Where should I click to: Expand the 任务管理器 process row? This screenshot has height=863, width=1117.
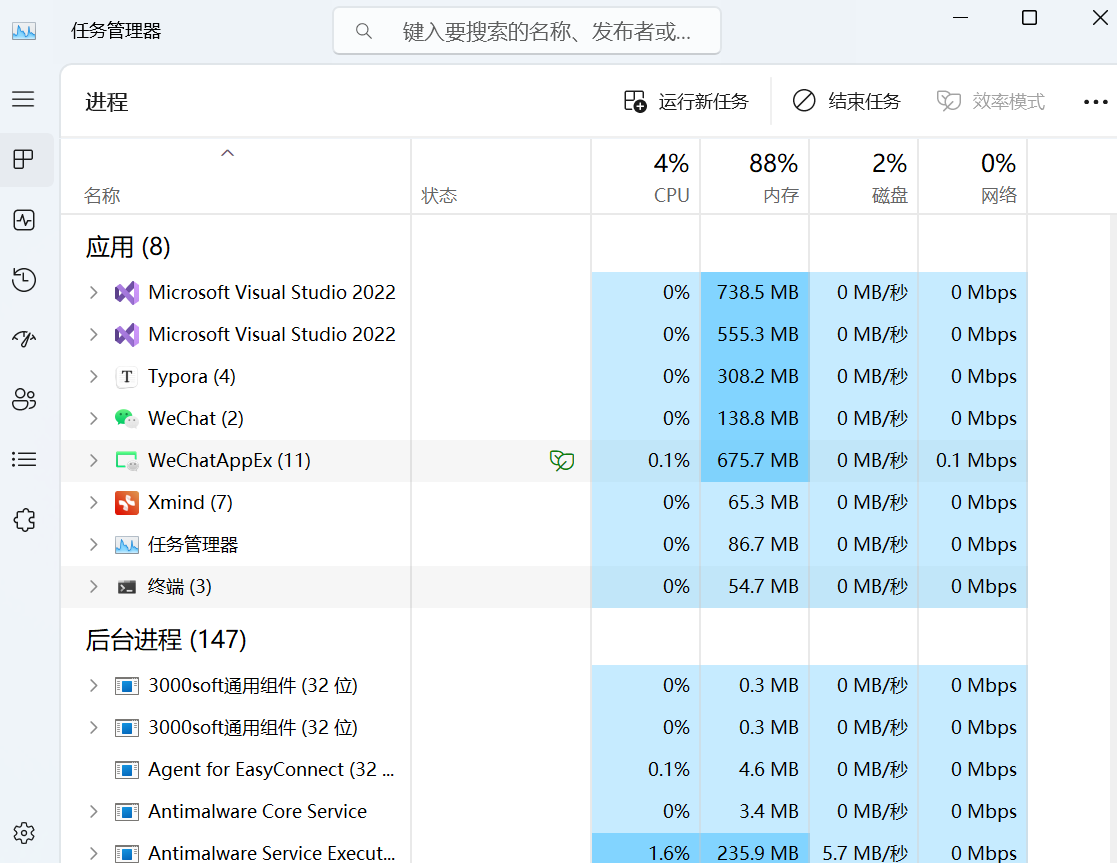point(93,544)
